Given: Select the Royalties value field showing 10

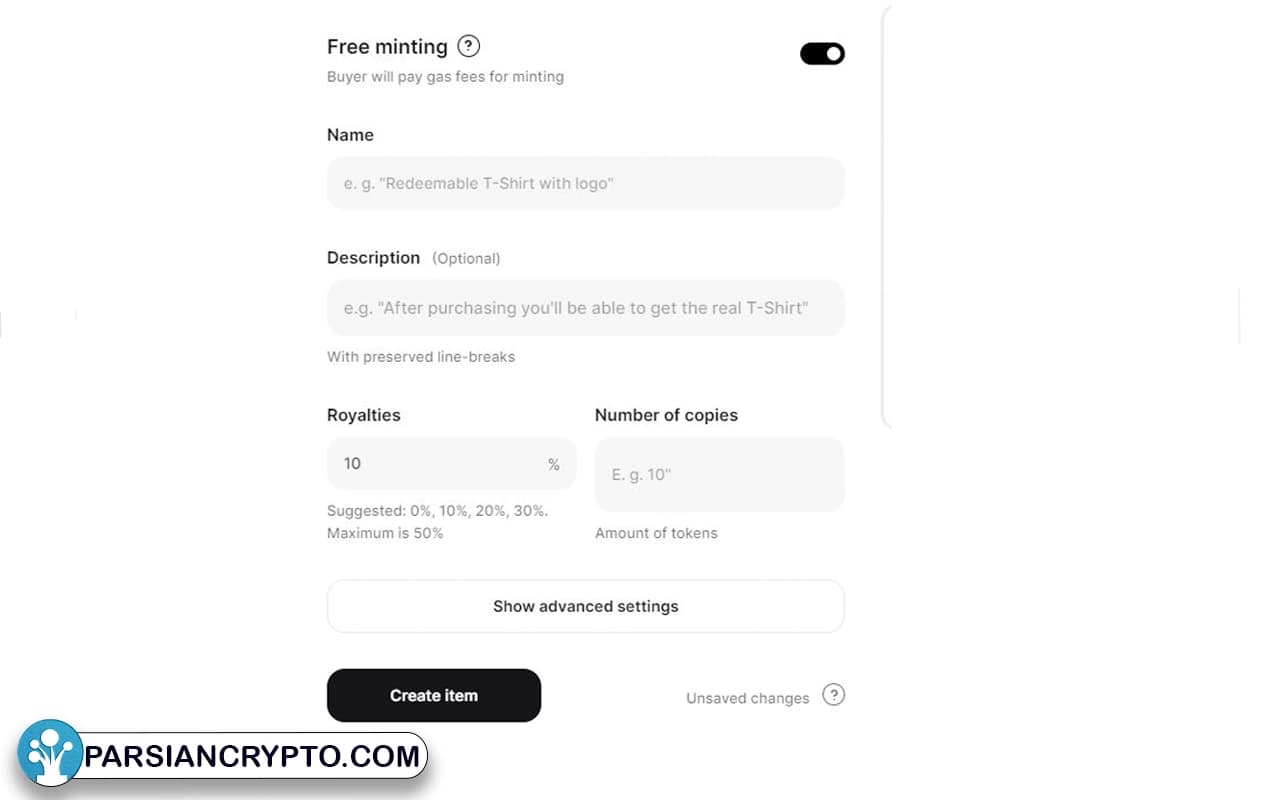Looking at the screenshot, I should tap(452, 464).
